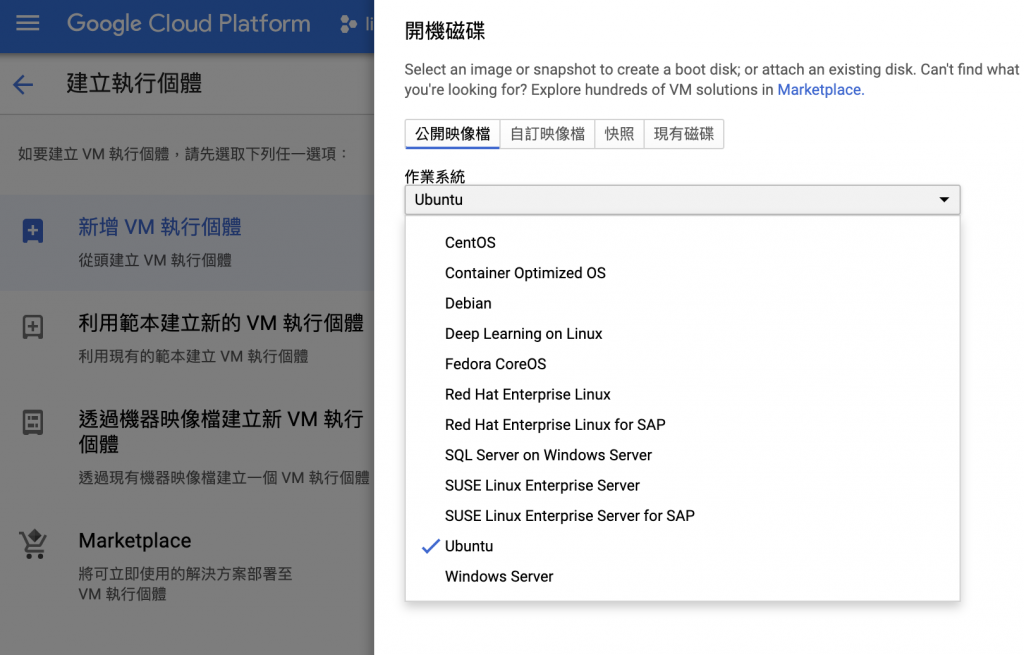The image size is (1024, 655).
Task: Choose SUSE Linux Enterprise Server for SAP
Action: click(x=682, y=516)
